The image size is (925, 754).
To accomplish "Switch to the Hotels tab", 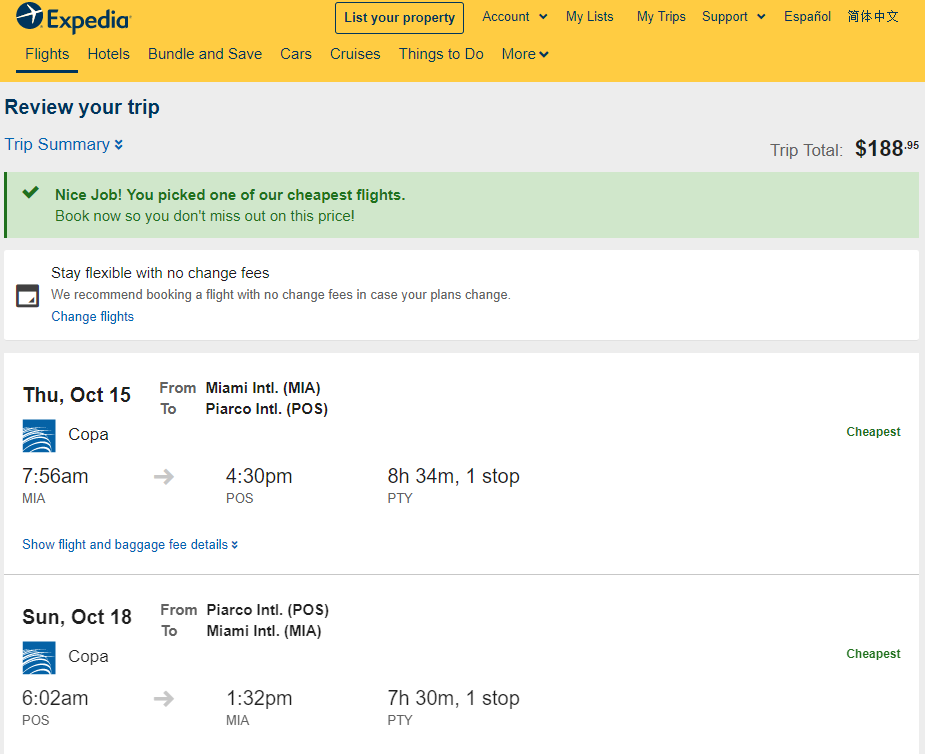I will (109, 54).
